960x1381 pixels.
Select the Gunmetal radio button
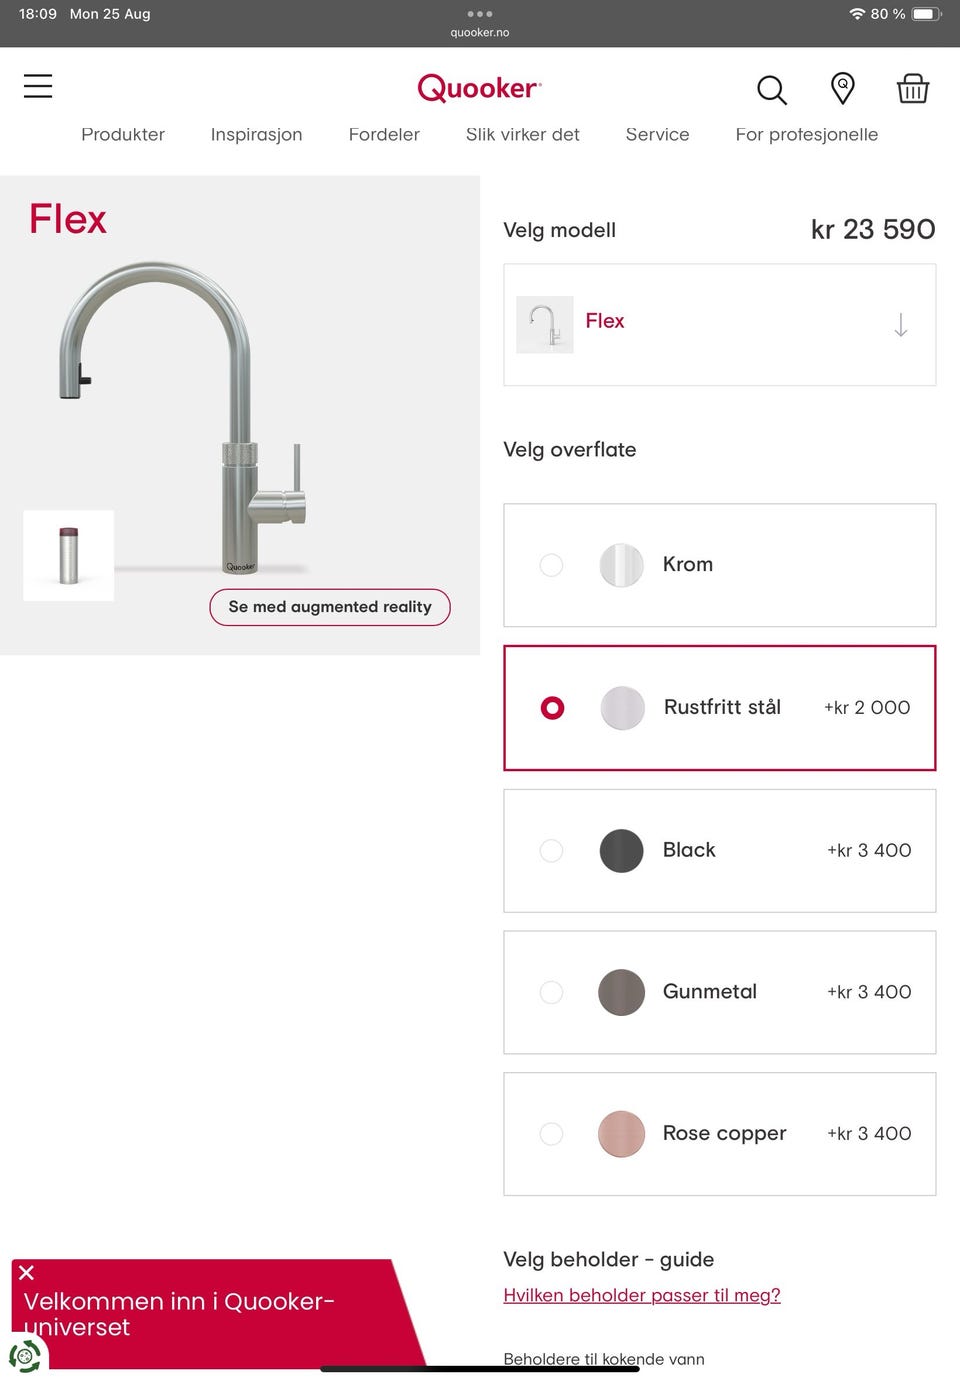click(x=551, y=992)
